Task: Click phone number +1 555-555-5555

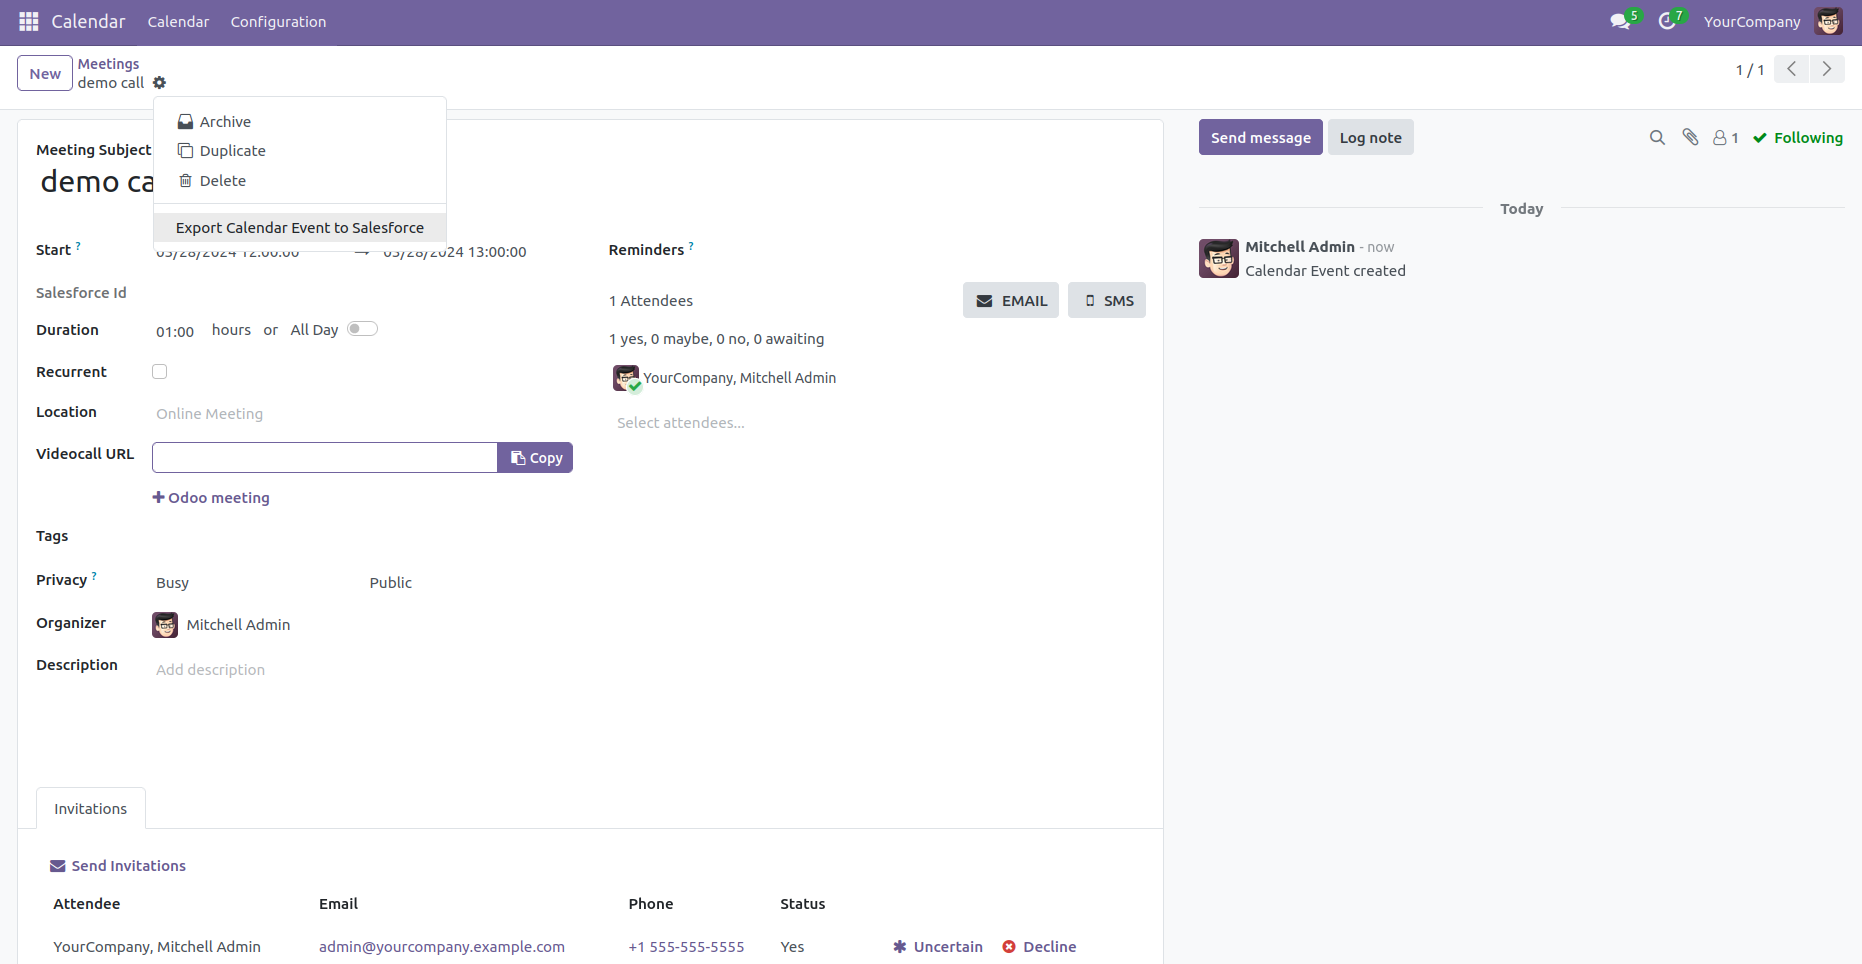Action: click(686, 947)
